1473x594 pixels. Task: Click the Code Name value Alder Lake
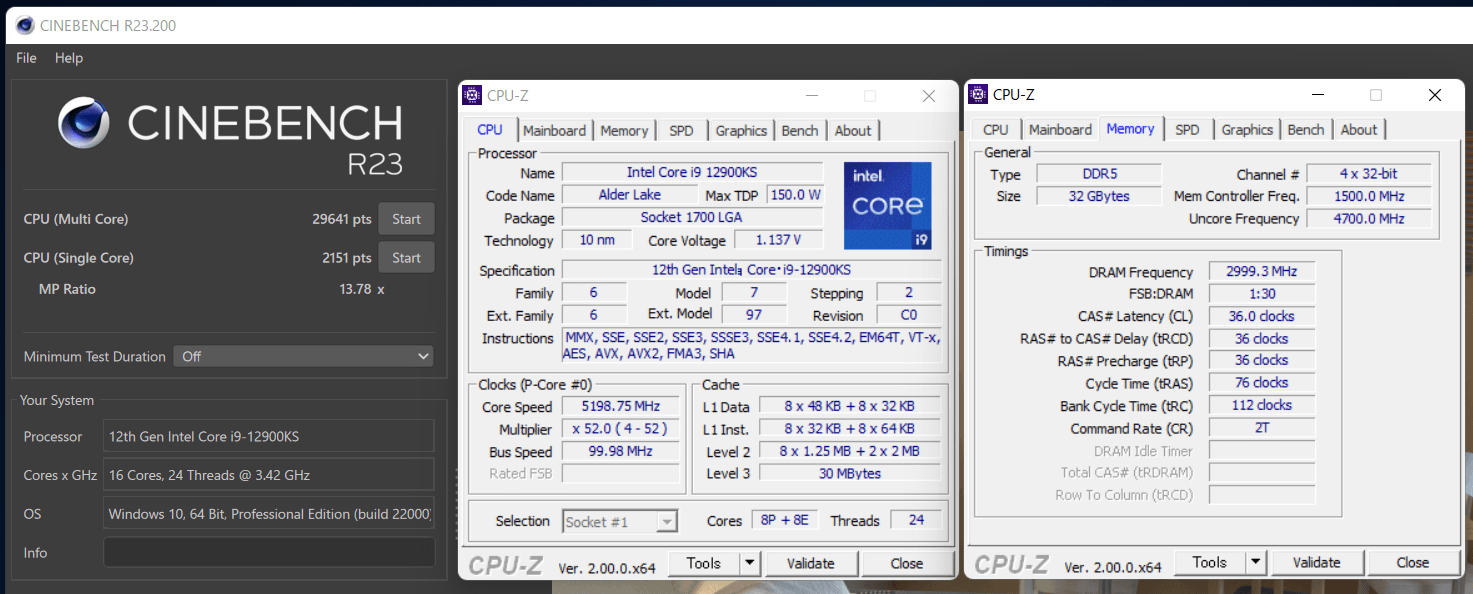[630, 194]
